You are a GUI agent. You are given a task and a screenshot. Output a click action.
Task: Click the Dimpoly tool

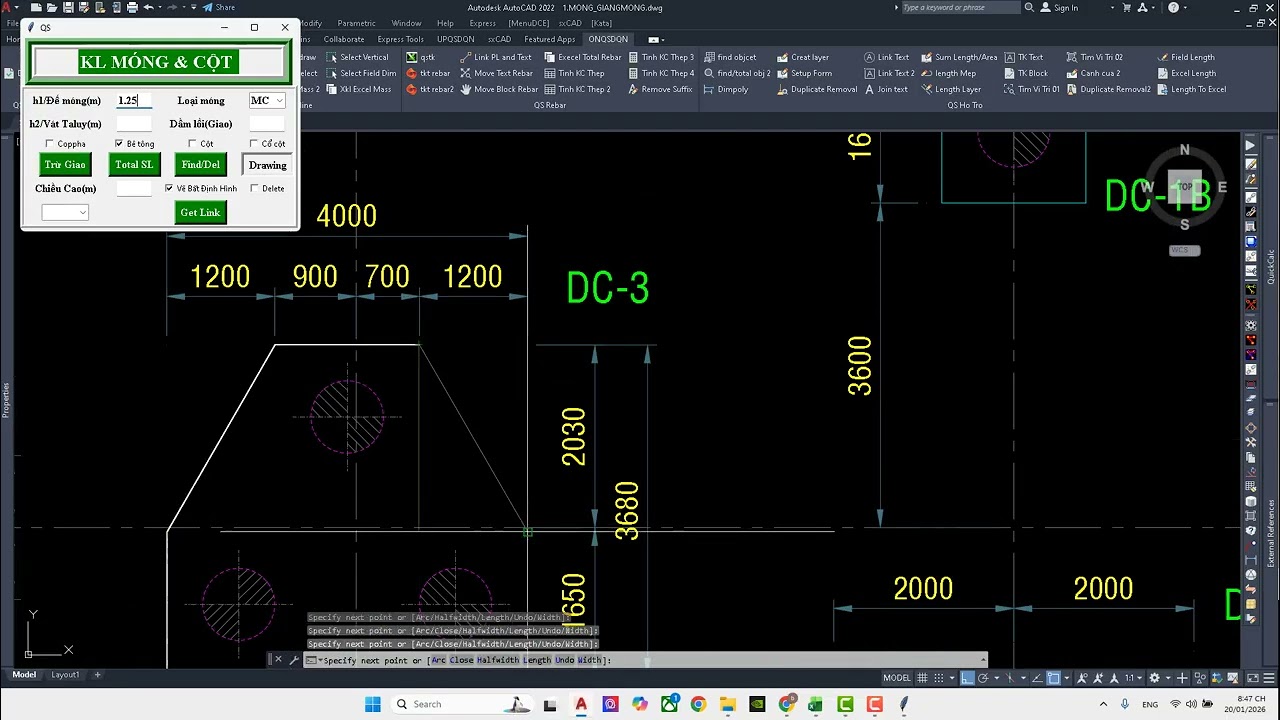[x=726, y=89]
